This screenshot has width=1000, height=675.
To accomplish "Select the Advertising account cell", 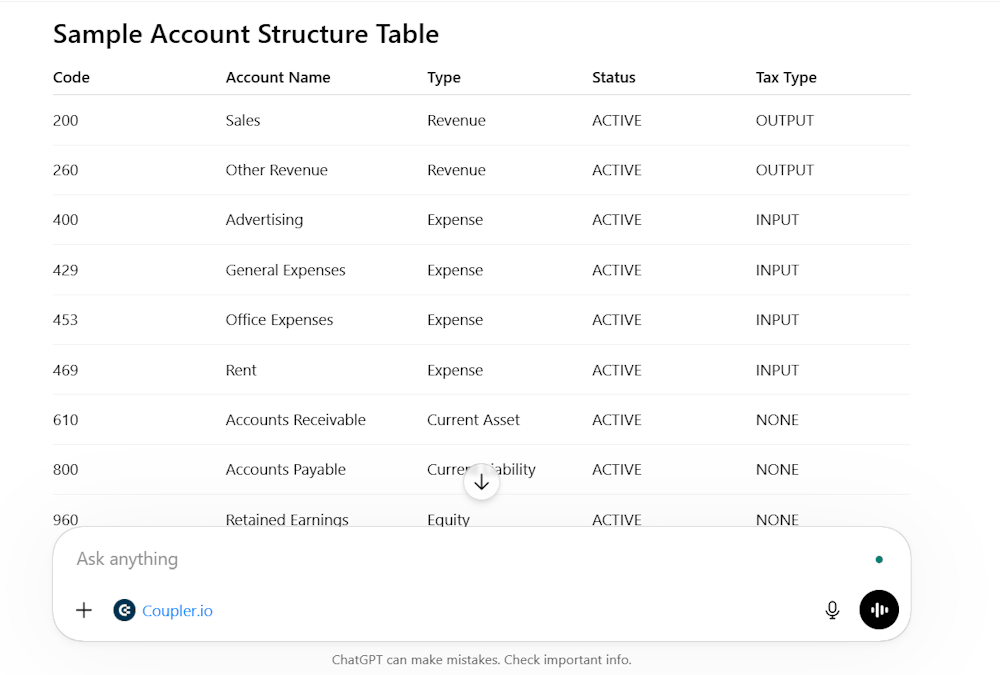I will pyautogui.click(x=265, y=220).
